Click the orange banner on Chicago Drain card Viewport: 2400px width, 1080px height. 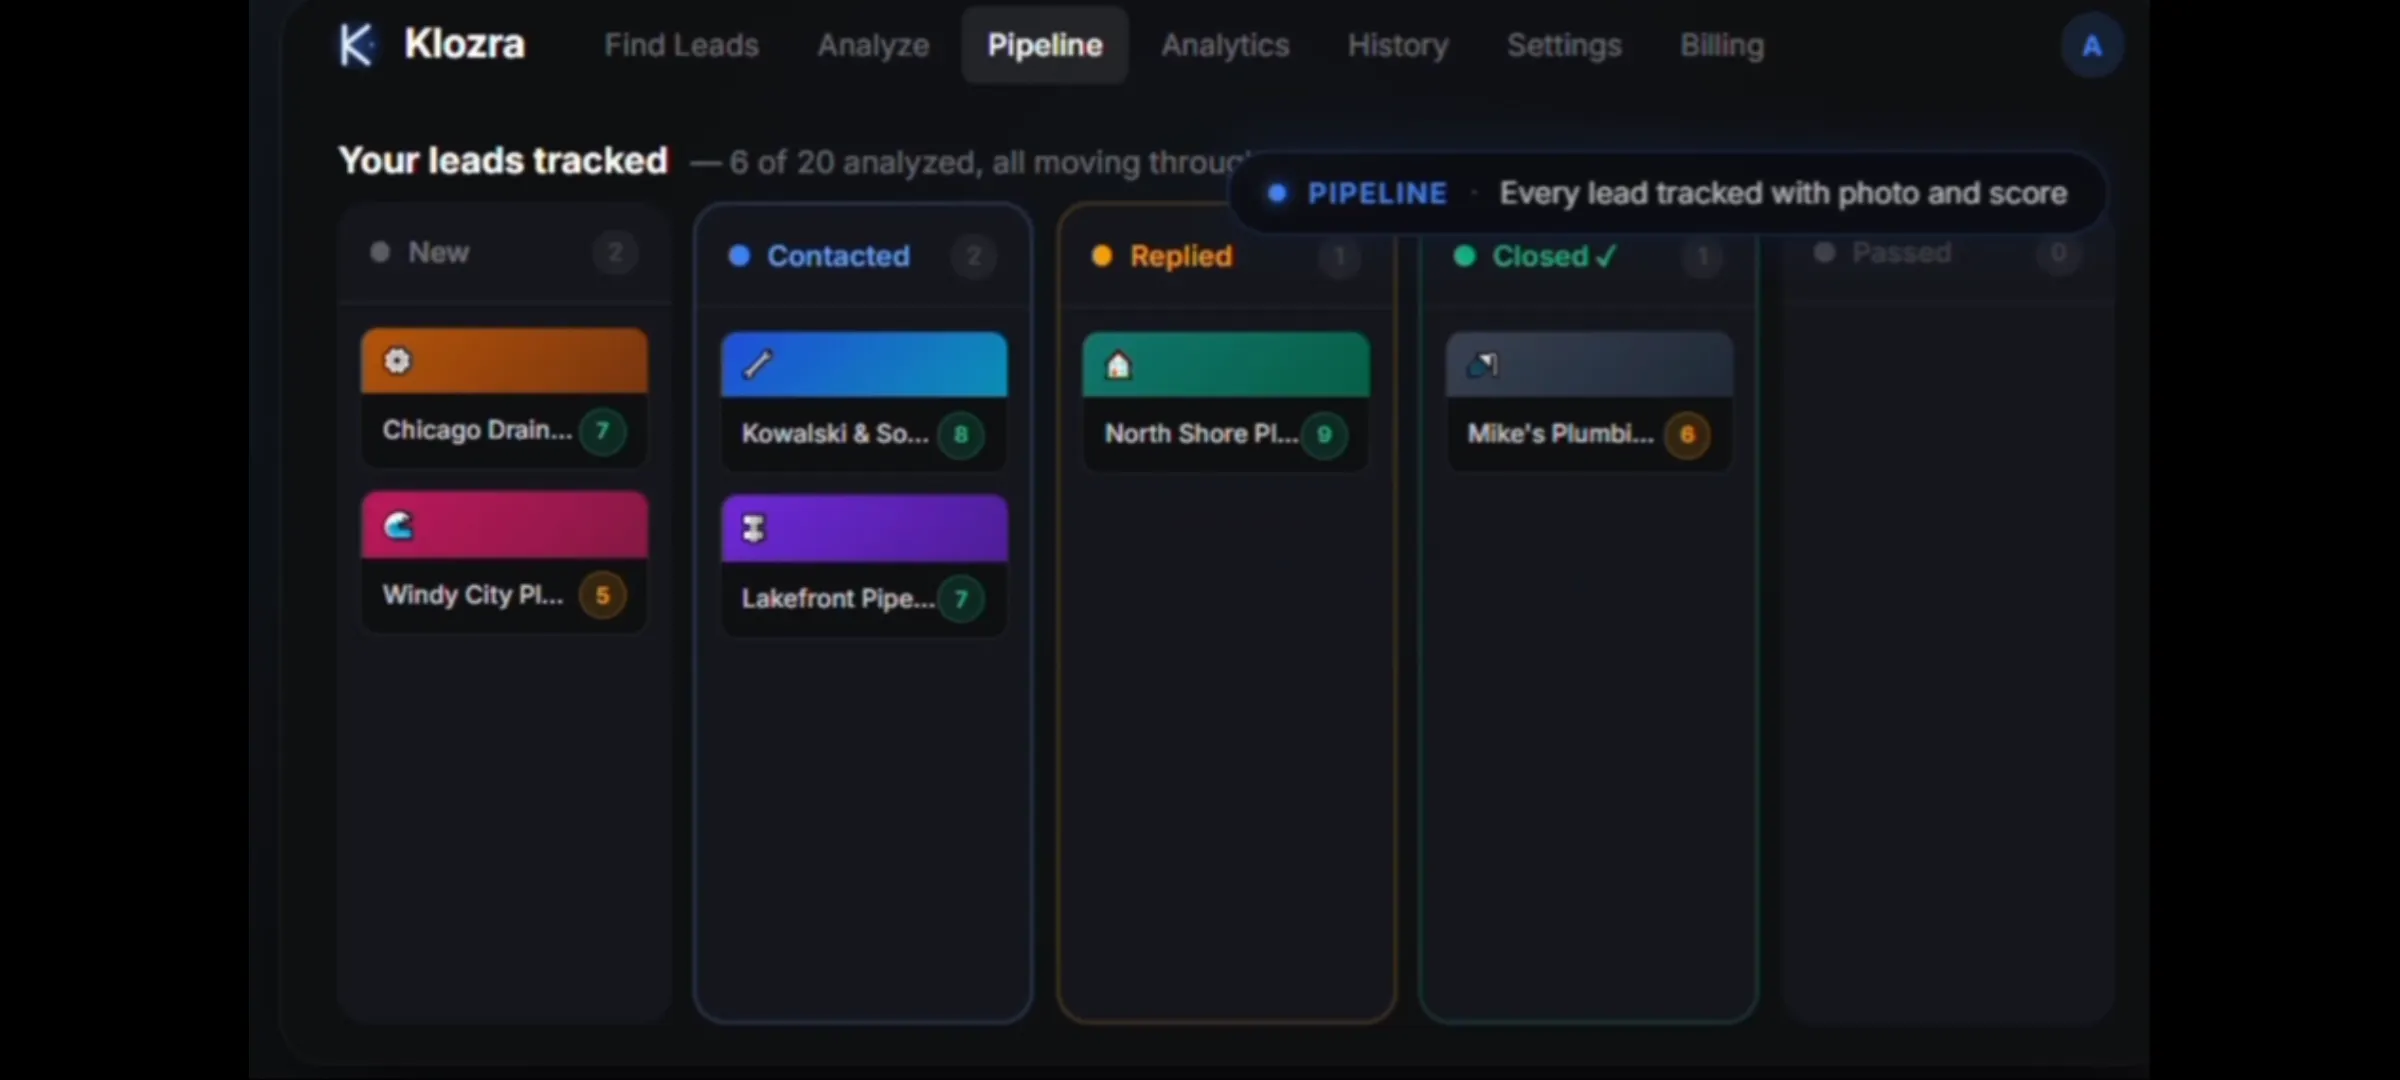(504, 360)
